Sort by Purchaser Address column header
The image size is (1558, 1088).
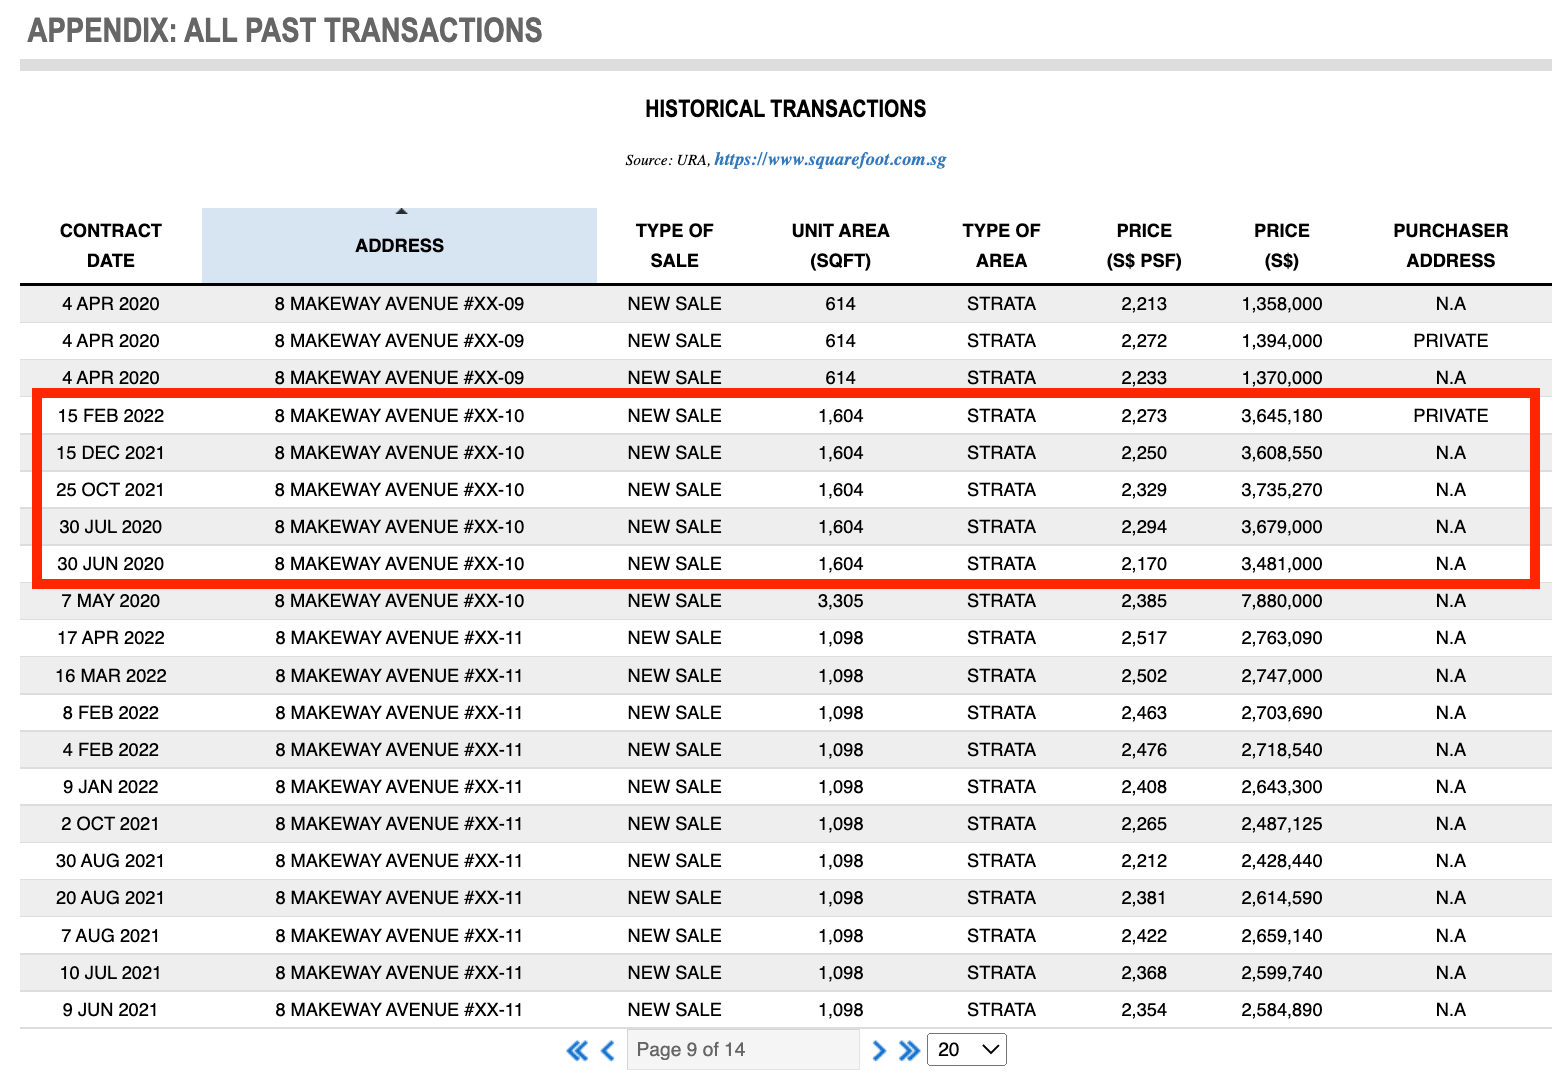[x=1451, y=246]
